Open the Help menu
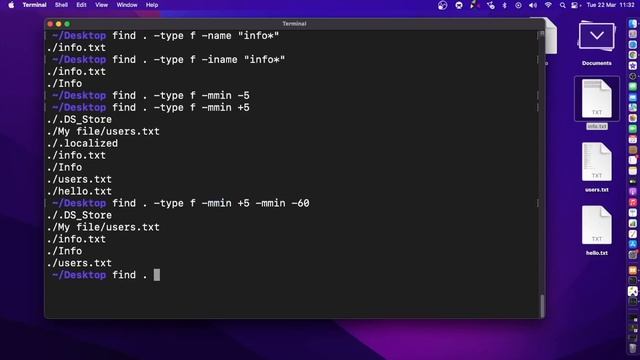Viewport: 640px width, 360px height. point(152,5)
